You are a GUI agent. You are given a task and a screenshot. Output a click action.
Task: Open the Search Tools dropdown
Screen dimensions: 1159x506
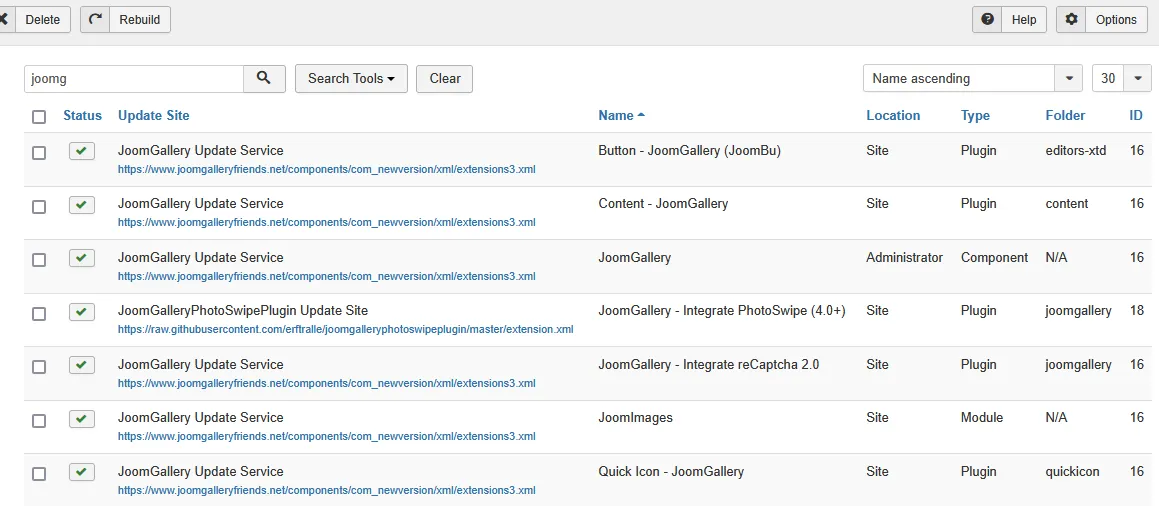click(x=351, y=78)
